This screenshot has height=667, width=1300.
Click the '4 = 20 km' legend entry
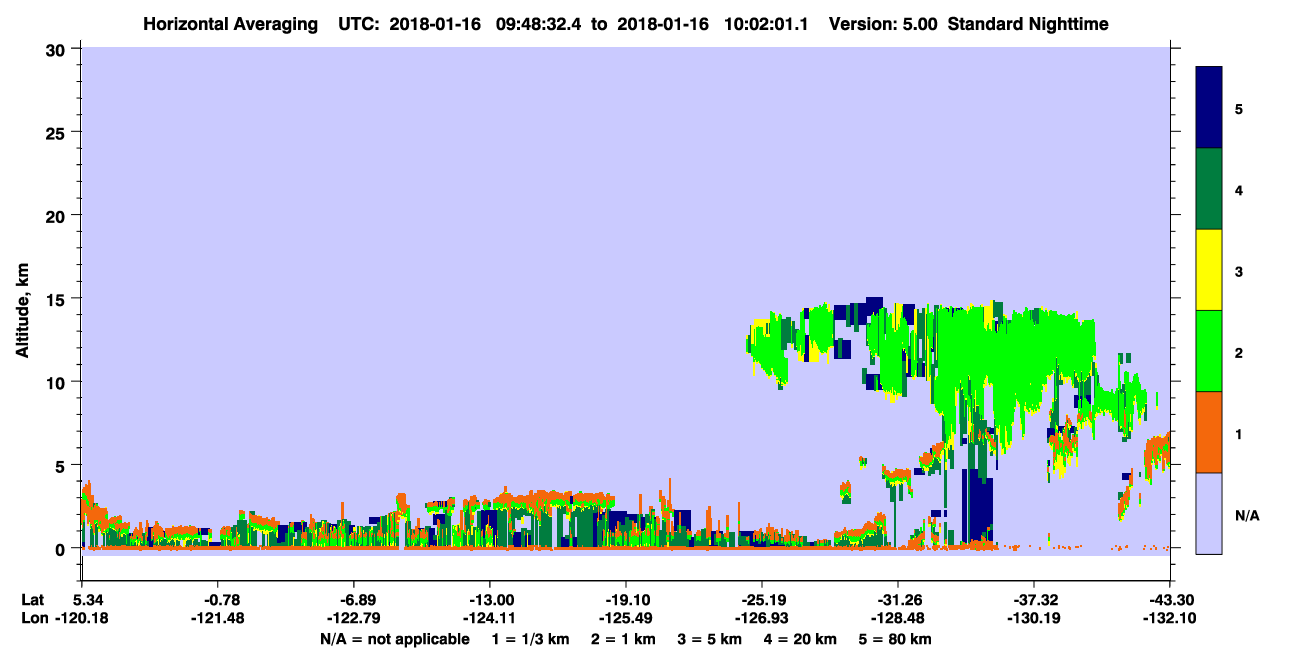(799, 639)
